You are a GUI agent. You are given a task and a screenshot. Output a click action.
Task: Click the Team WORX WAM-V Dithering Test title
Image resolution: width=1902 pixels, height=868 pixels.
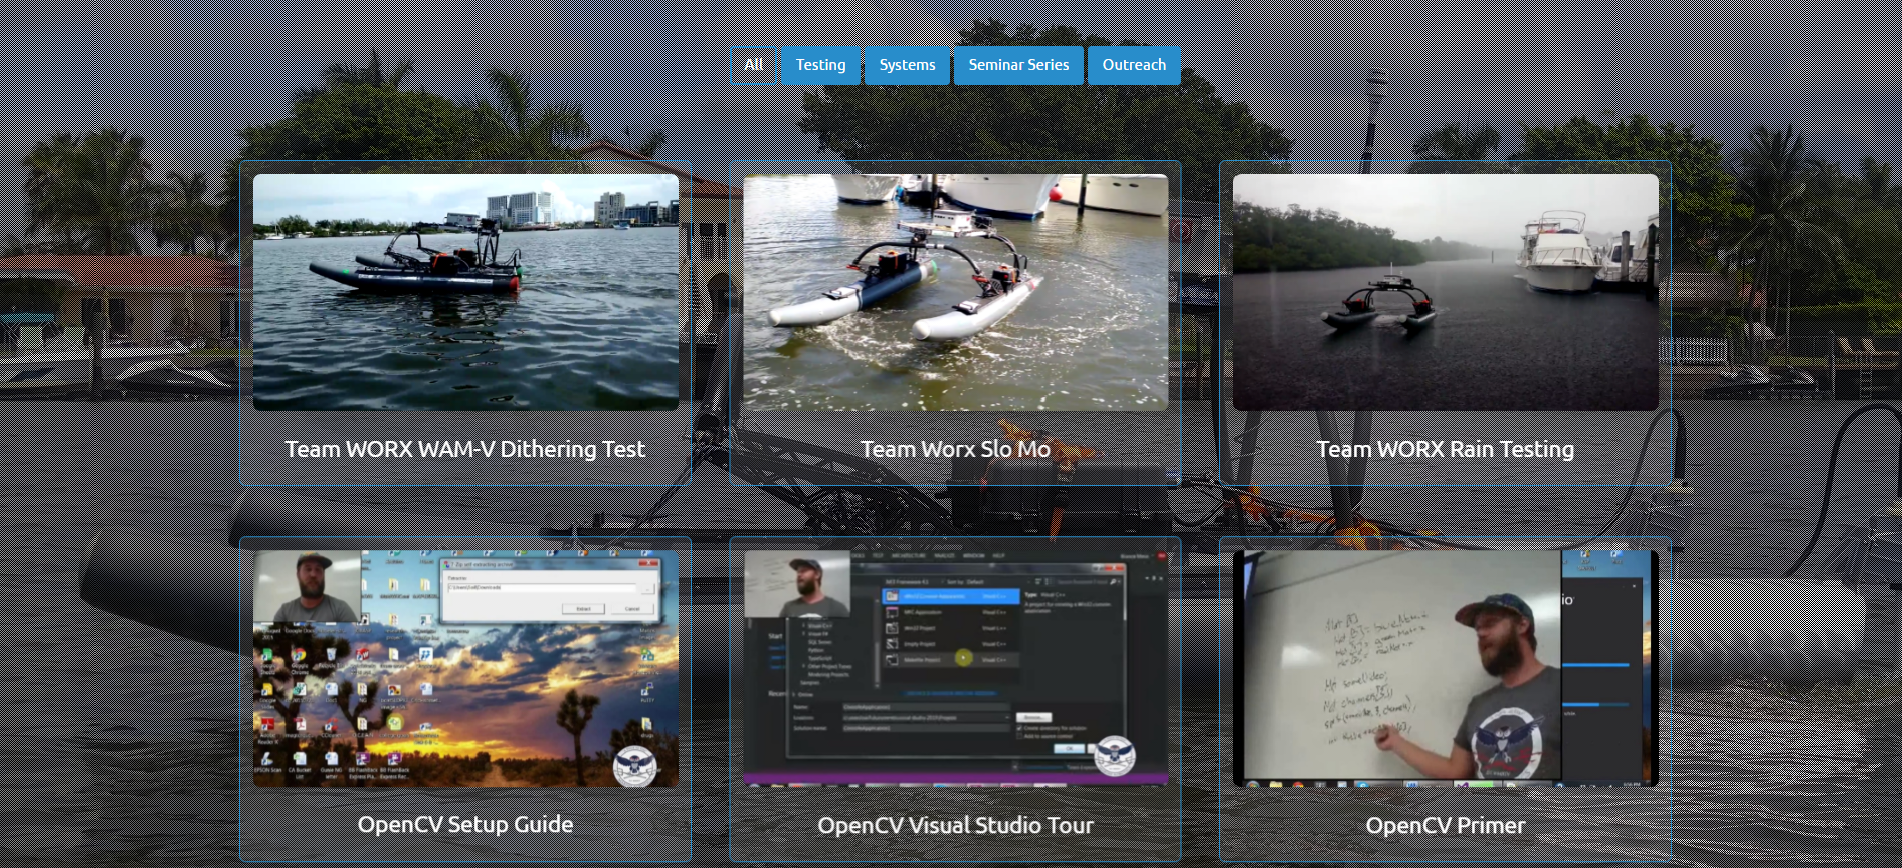(x=466, y=449)
